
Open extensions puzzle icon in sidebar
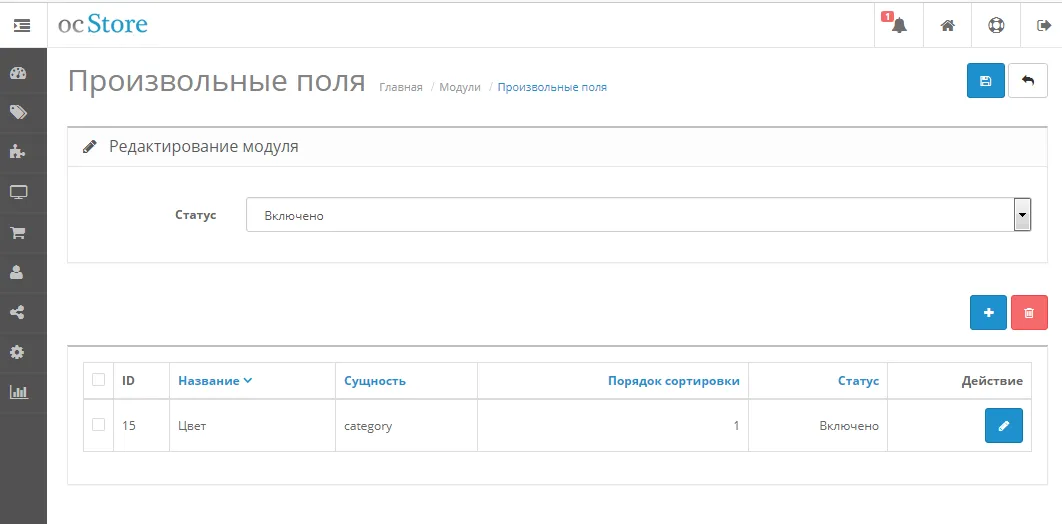coord(18,152)
